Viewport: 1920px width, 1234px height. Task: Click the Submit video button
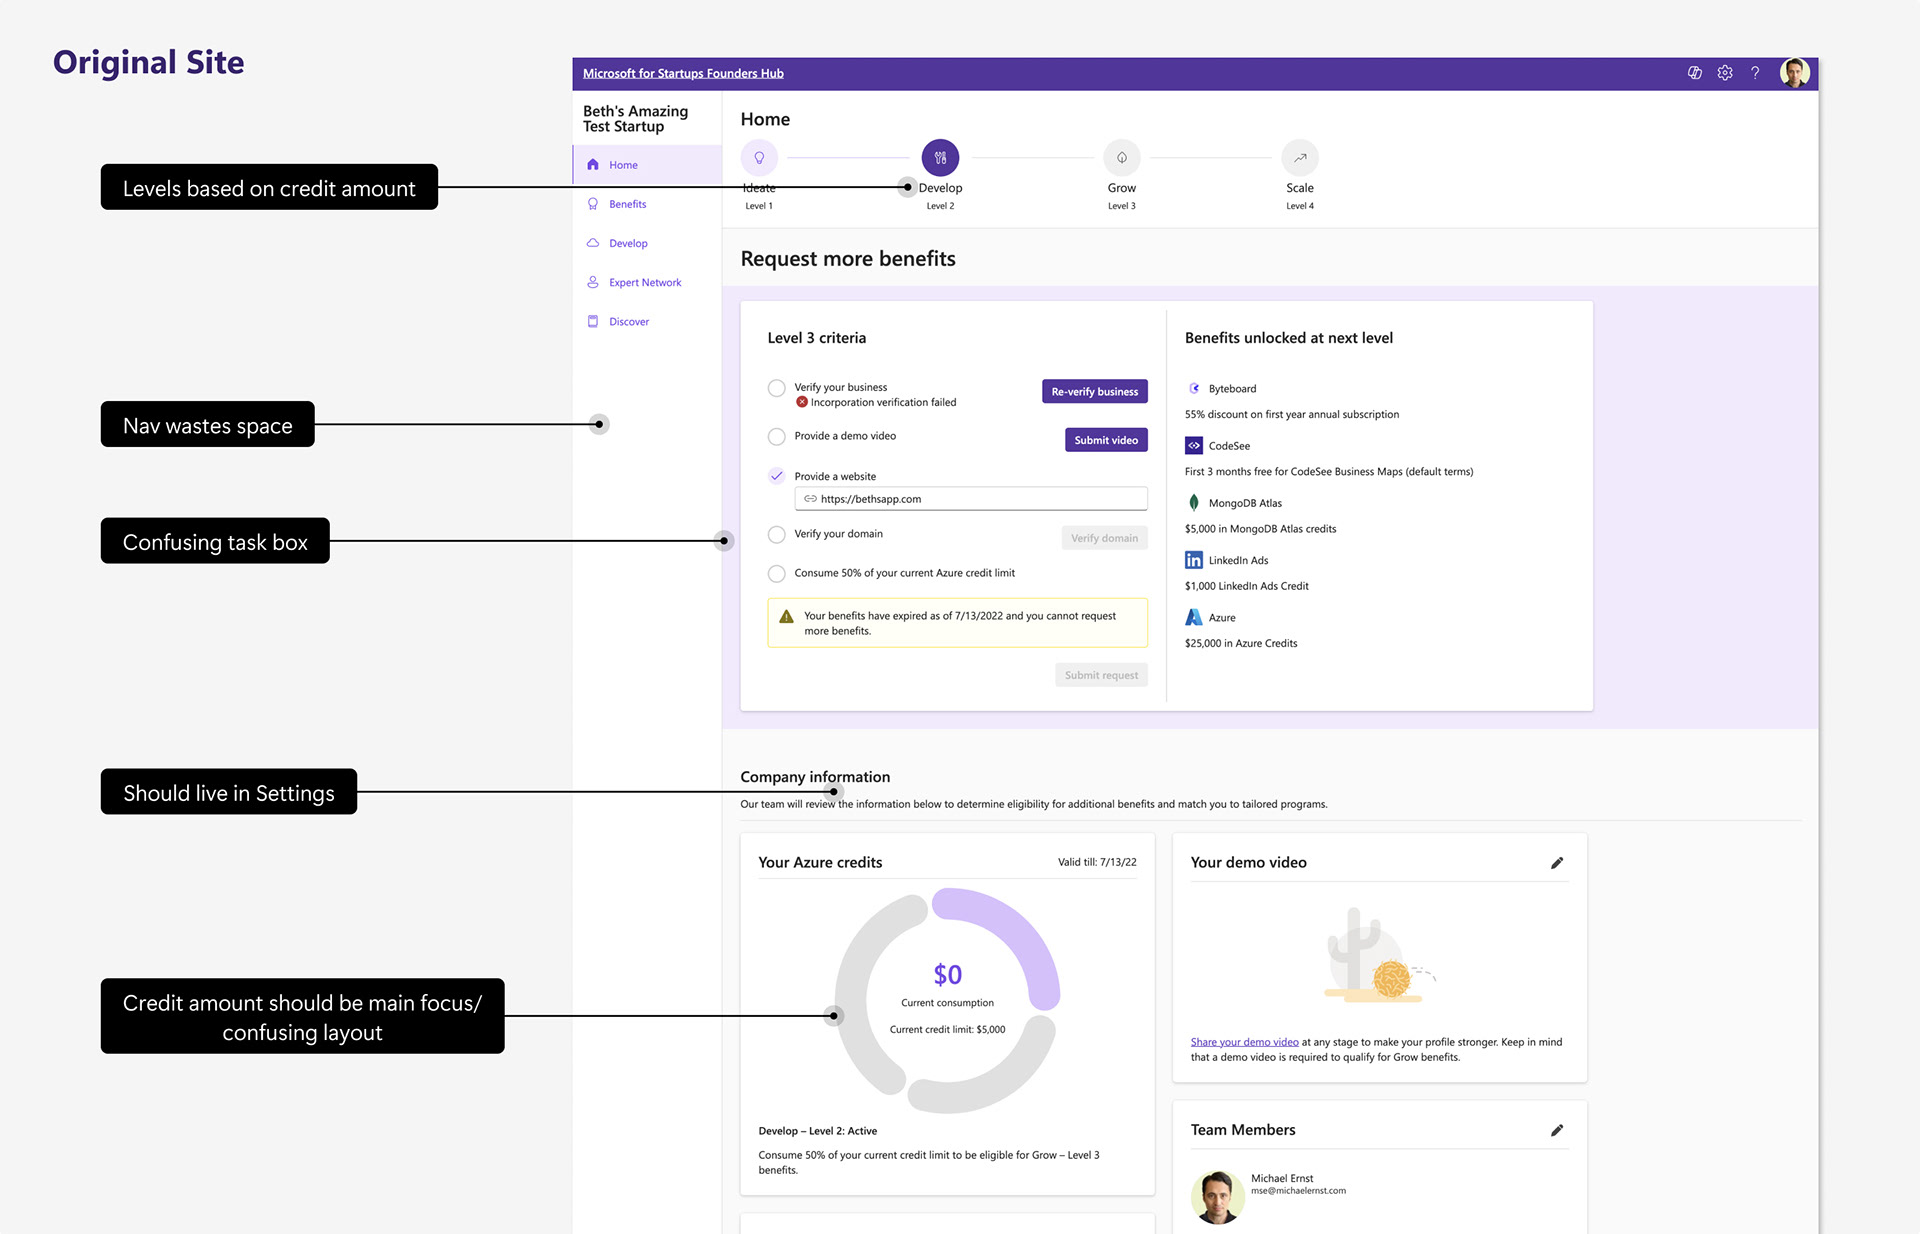click(1106, 440)
